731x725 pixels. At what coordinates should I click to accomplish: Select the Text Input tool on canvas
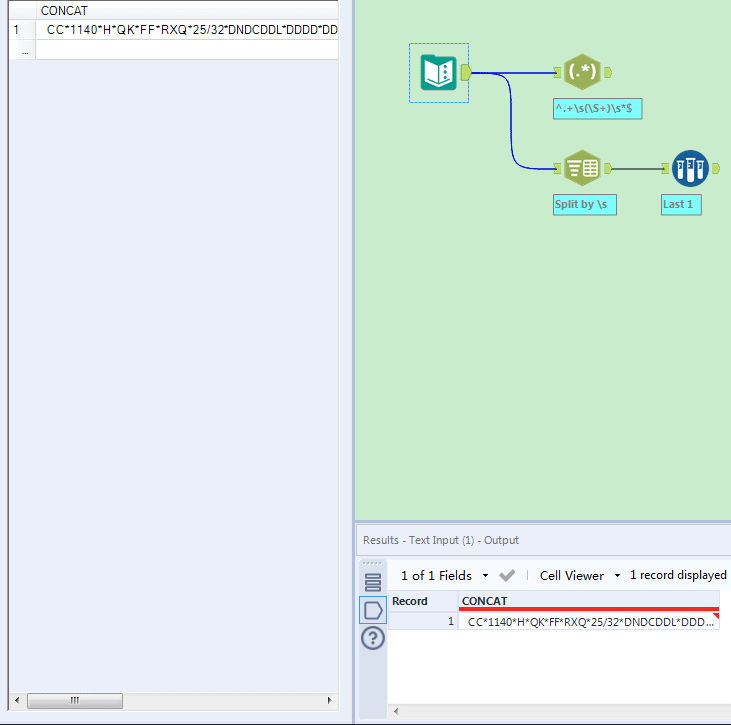[438, 72]
